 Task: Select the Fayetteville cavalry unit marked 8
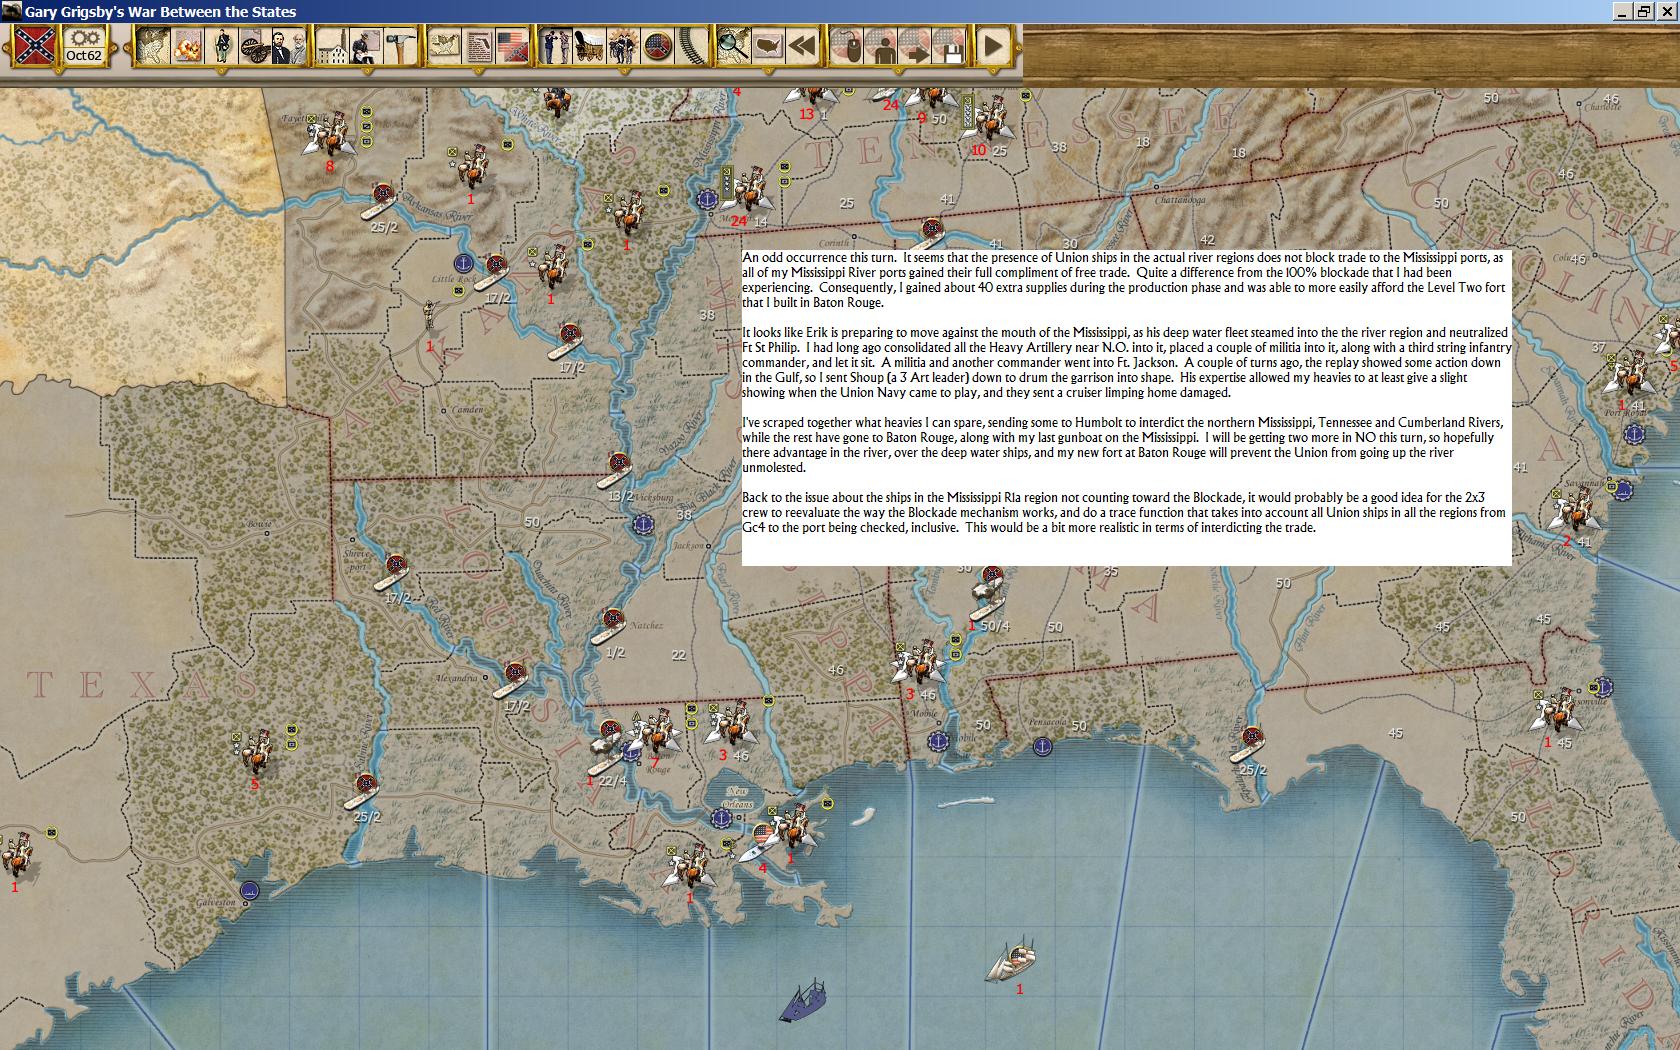(x=329, y=133)
